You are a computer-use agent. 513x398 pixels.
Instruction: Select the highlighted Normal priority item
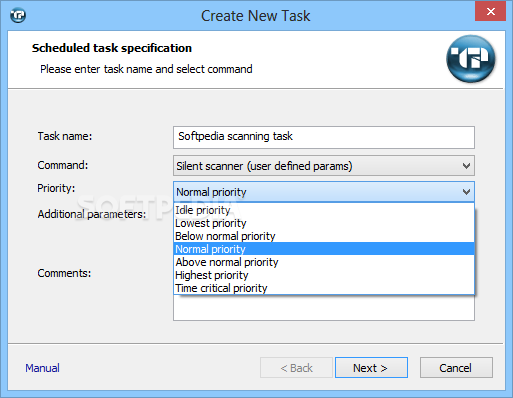pyautogui.click(x=324, y=249)
